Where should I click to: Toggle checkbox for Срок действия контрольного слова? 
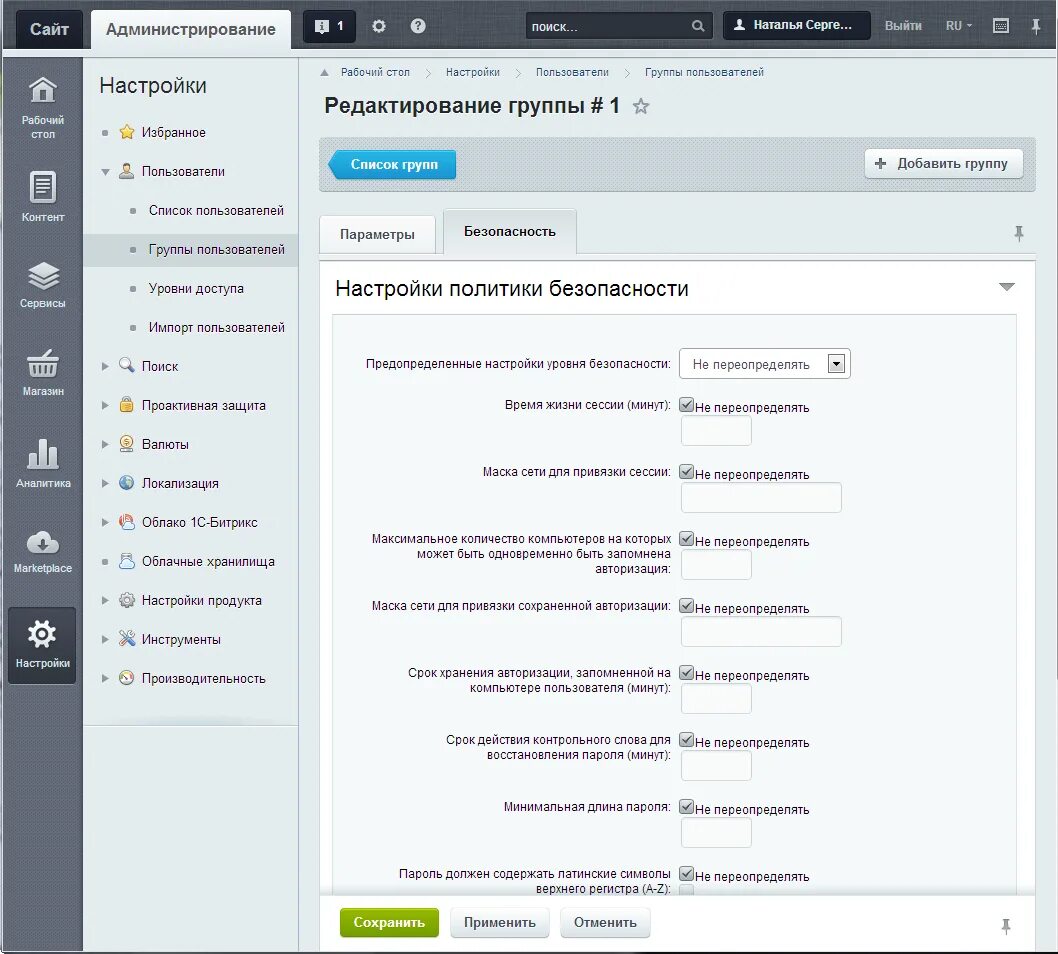click(x=686, y=739)
